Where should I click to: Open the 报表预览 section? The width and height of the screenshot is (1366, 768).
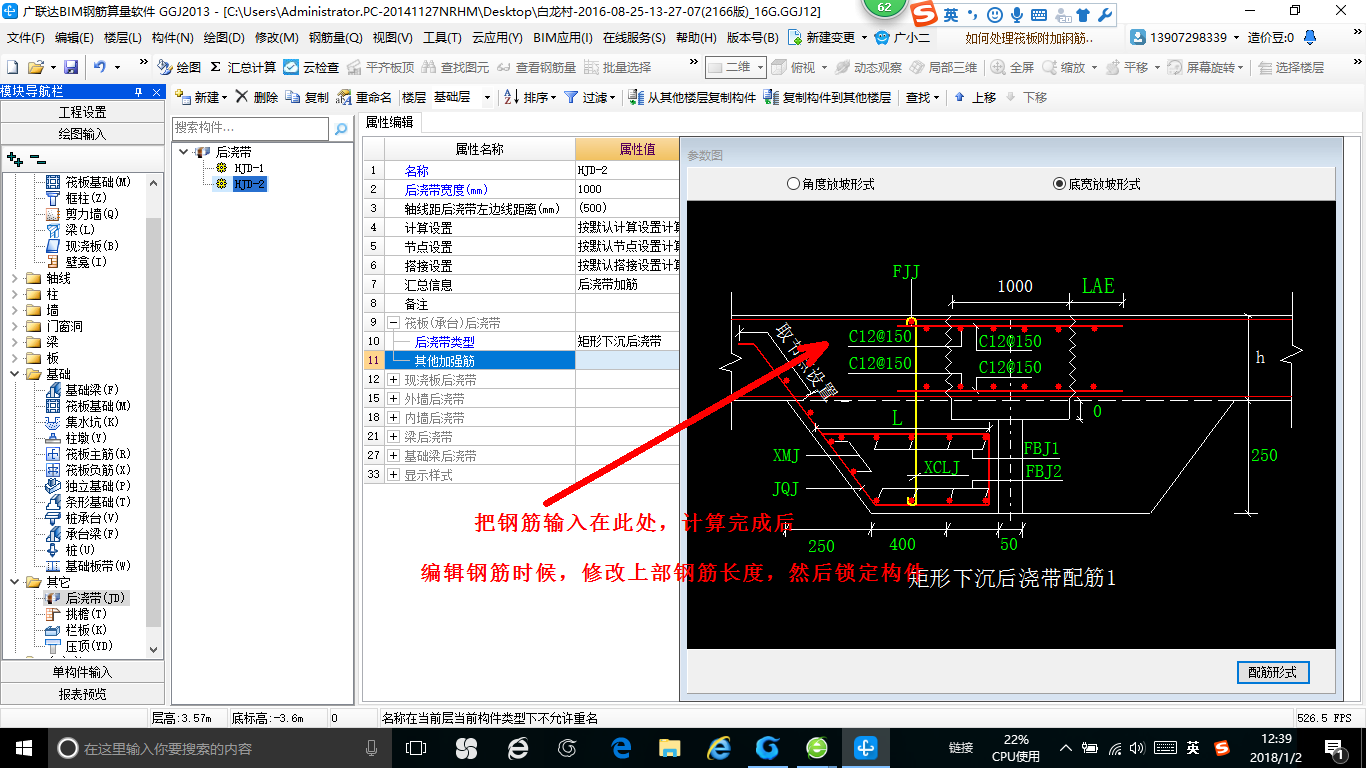tap(81, 694)
